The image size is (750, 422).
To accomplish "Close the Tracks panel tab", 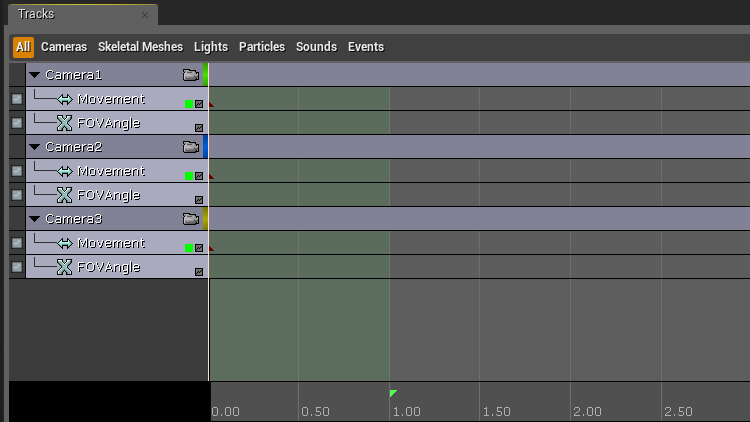I will (x=145, y=15).
